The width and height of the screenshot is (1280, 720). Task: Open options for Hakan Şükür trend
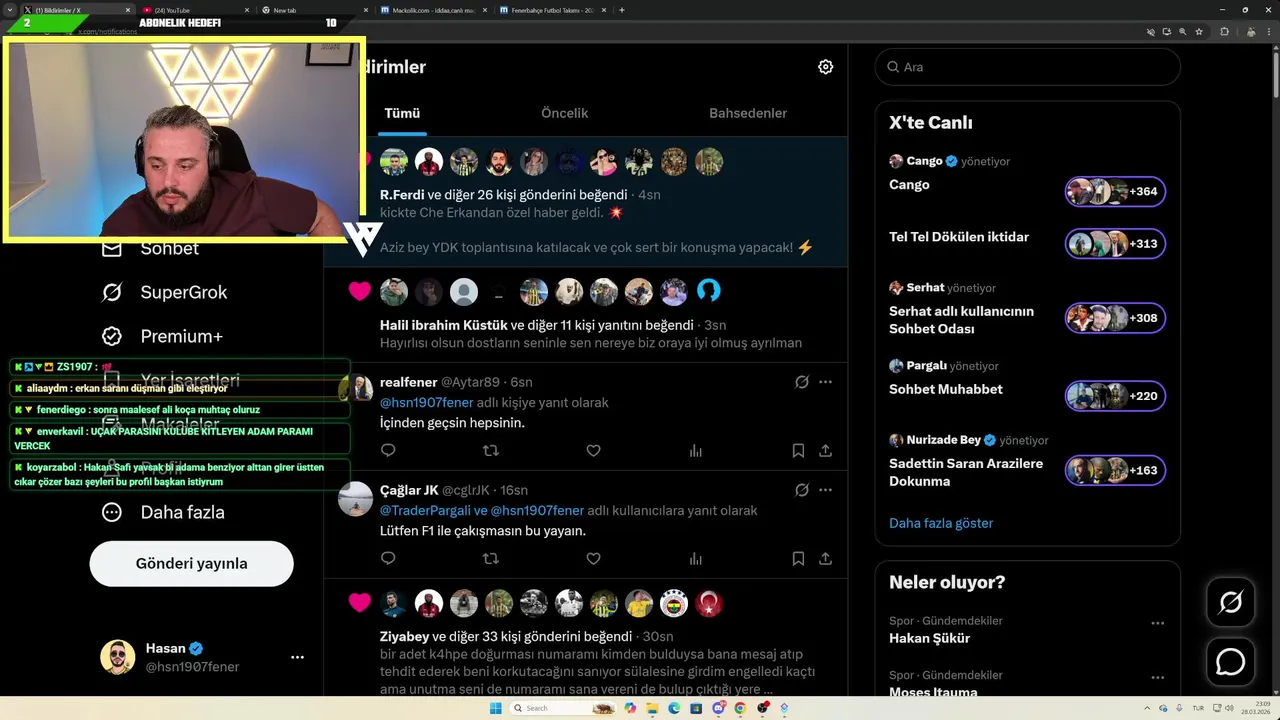pyautogui.click(x=1157, y=623)
